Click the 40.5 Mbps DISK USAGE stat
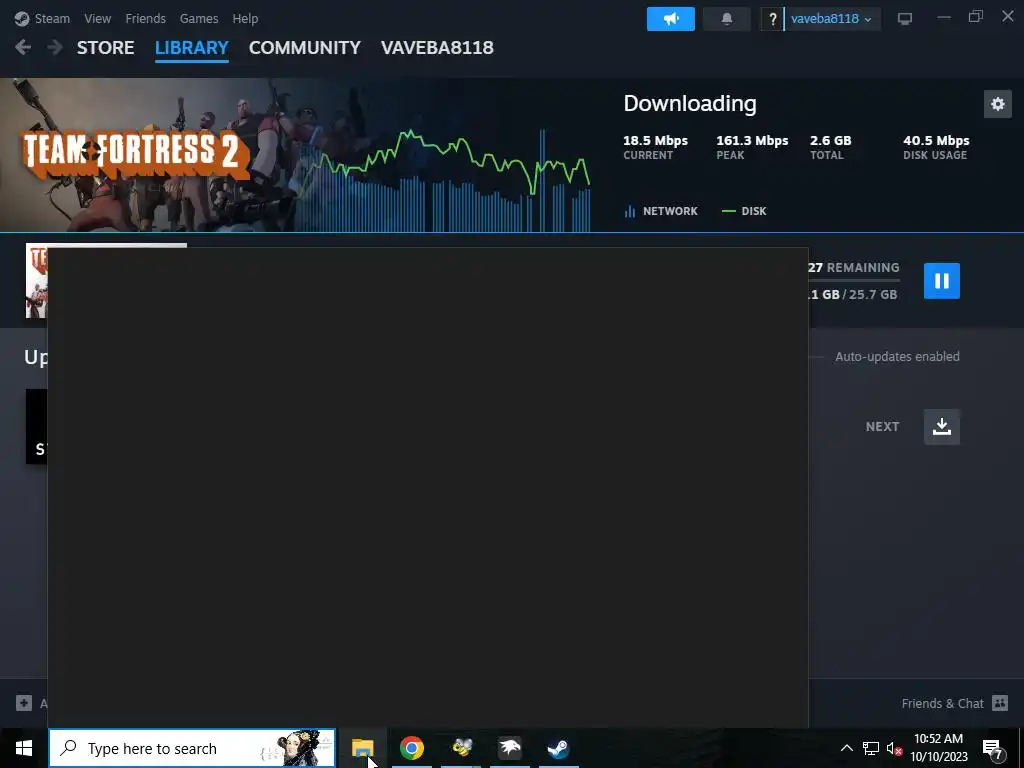The width and height of the screenshot is (1024, 768). click(936, 147)
